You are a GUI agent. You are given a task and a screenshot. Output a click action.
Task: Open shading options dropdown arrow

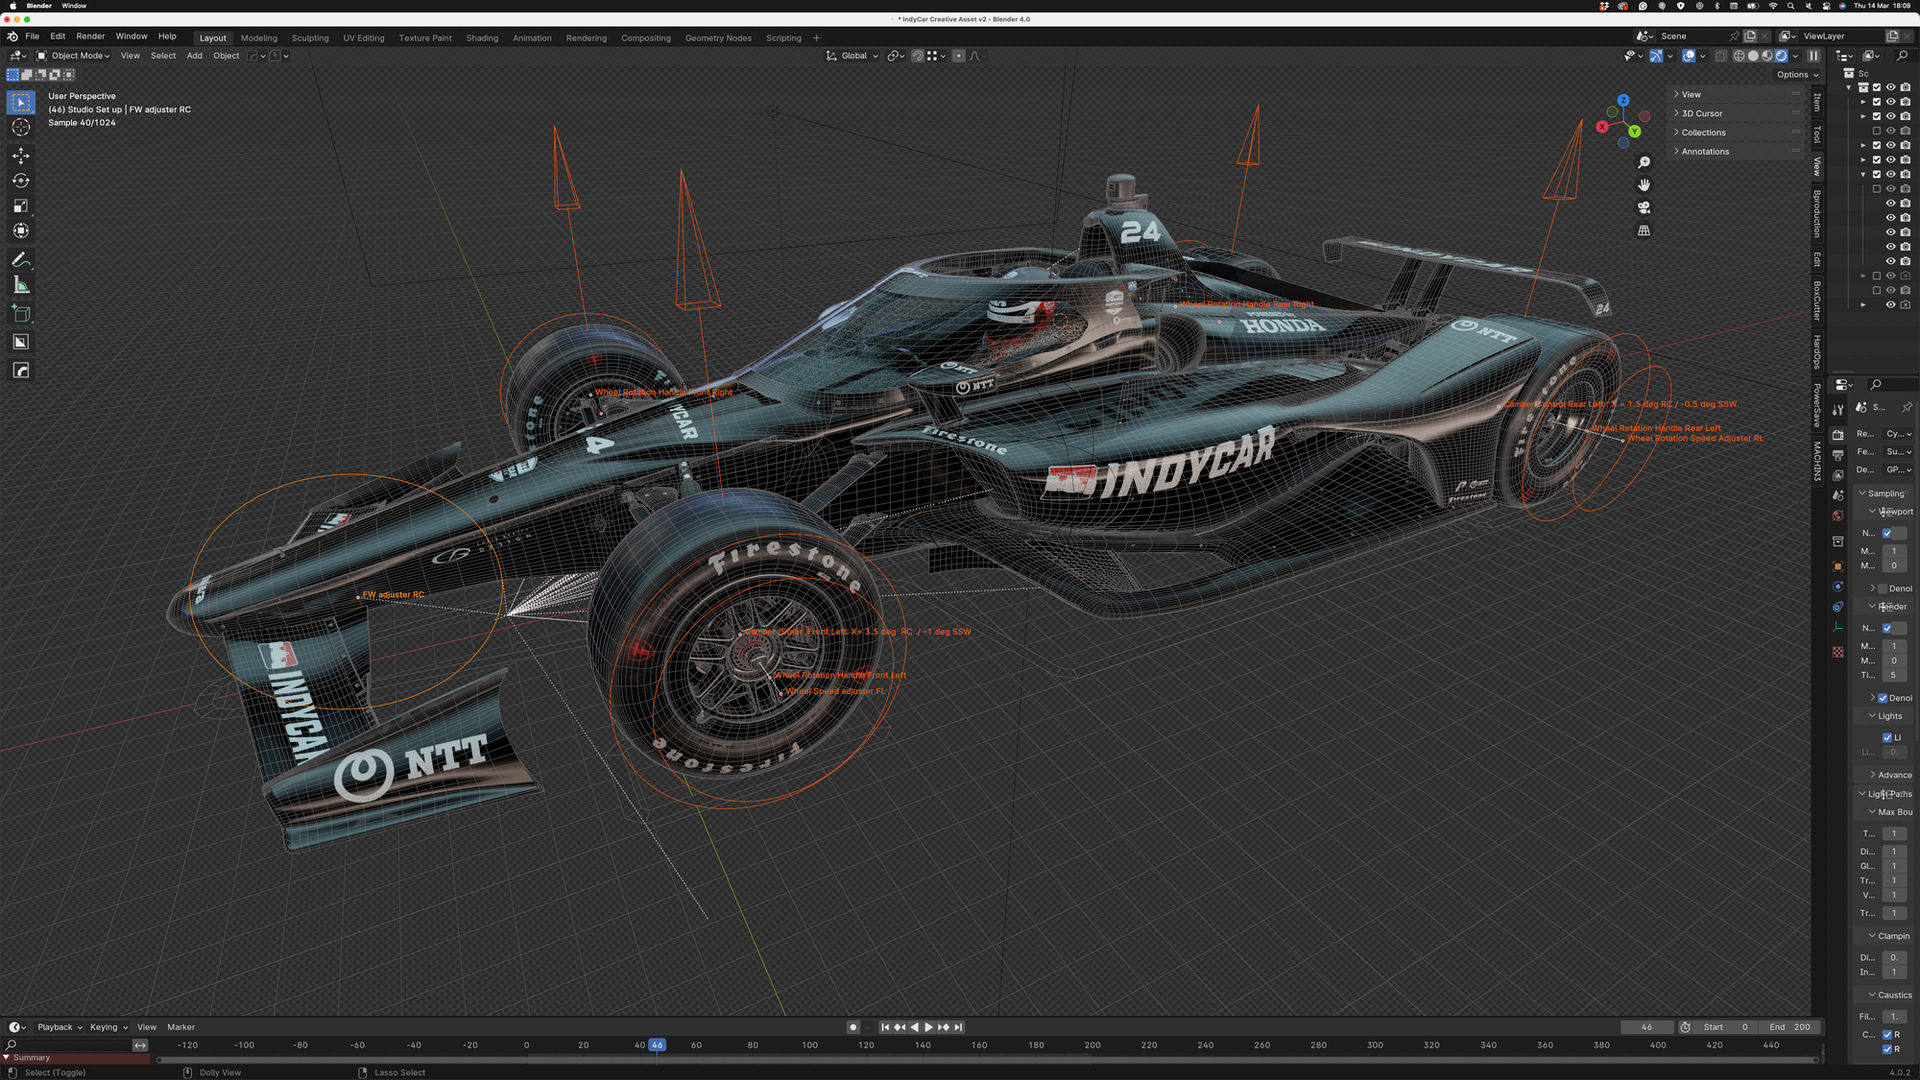(1796, 56)
